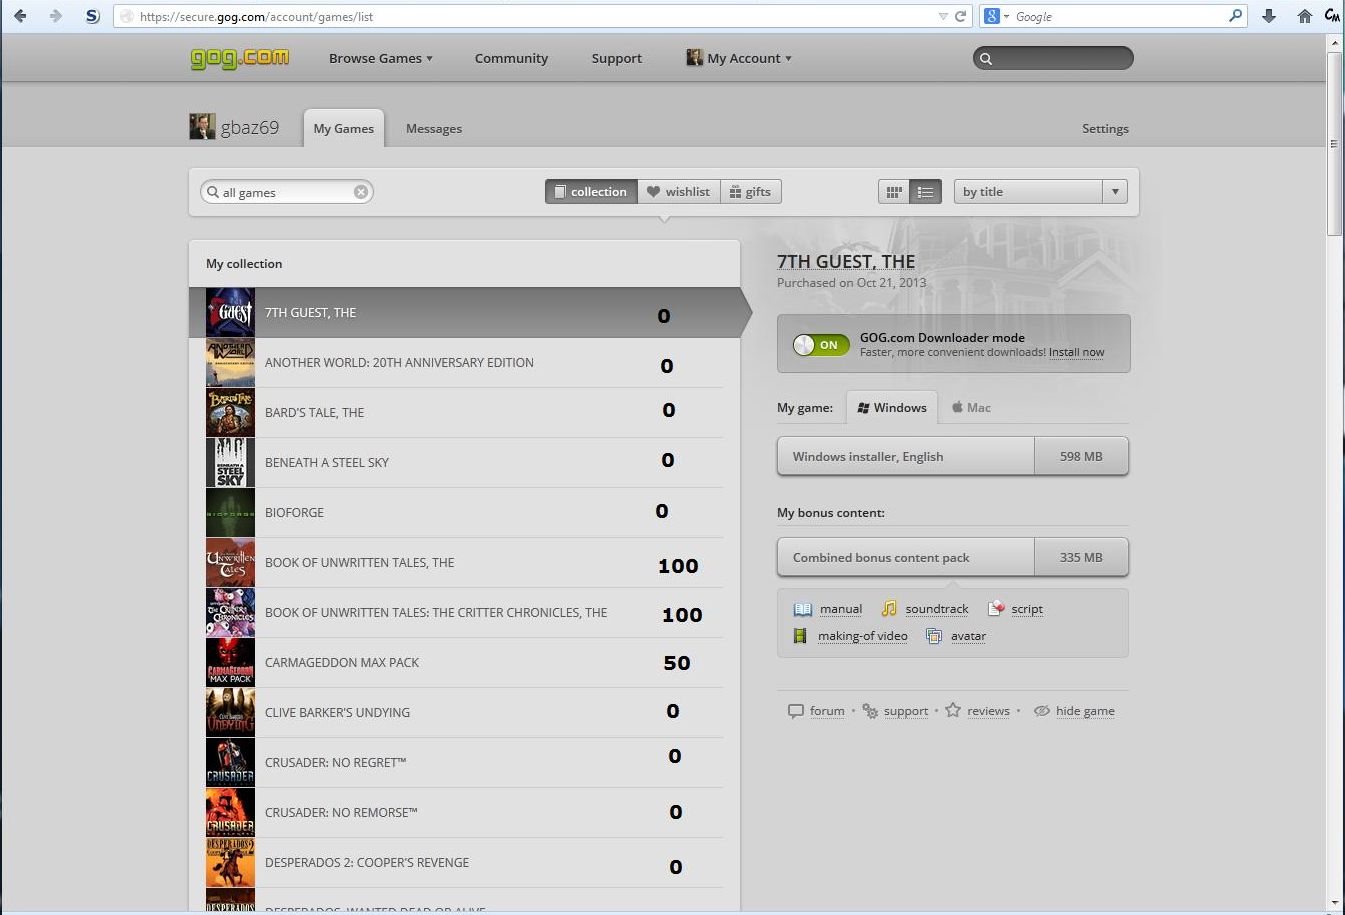This screenshot has height=915, width=1345.
Task: Click the Desperados 2 cover thumbnail
Action: pos(230,863)
